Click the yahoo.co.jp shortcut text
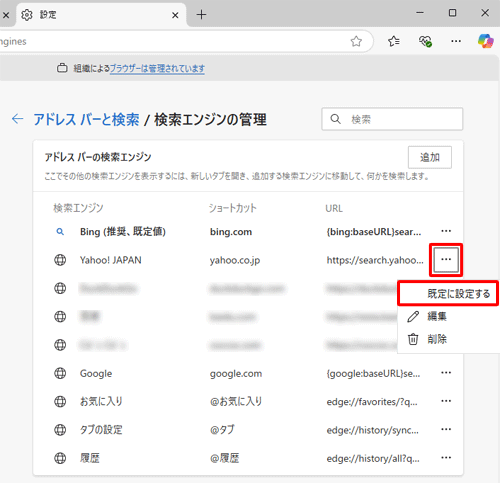The width and height of the screenshot is (500, 483). coord(235,260)
